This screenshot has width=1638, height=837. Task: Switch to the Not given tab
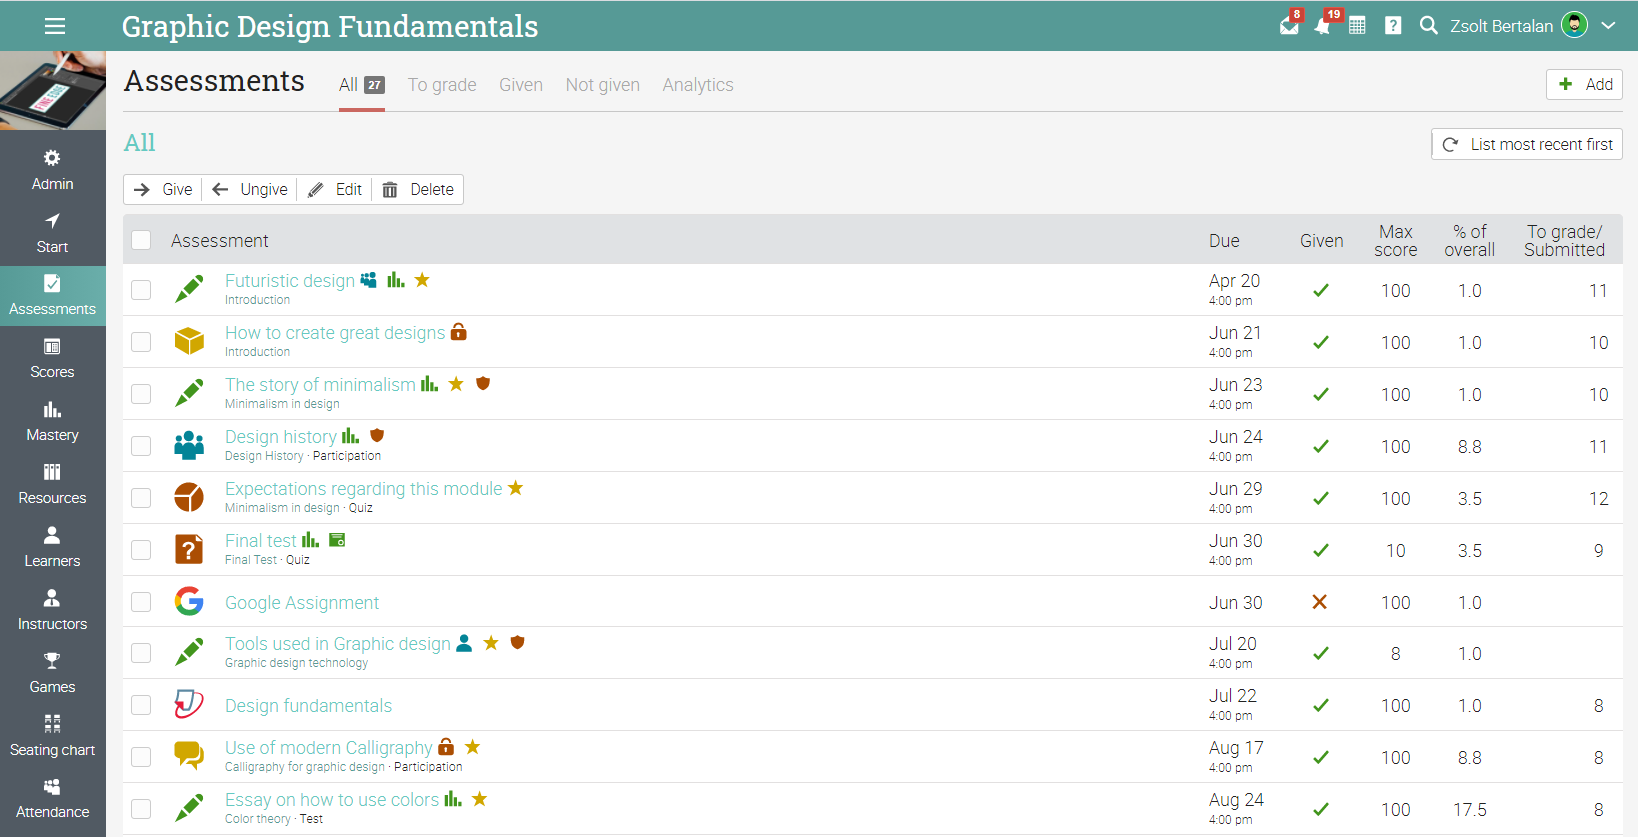tap(603, 85)
